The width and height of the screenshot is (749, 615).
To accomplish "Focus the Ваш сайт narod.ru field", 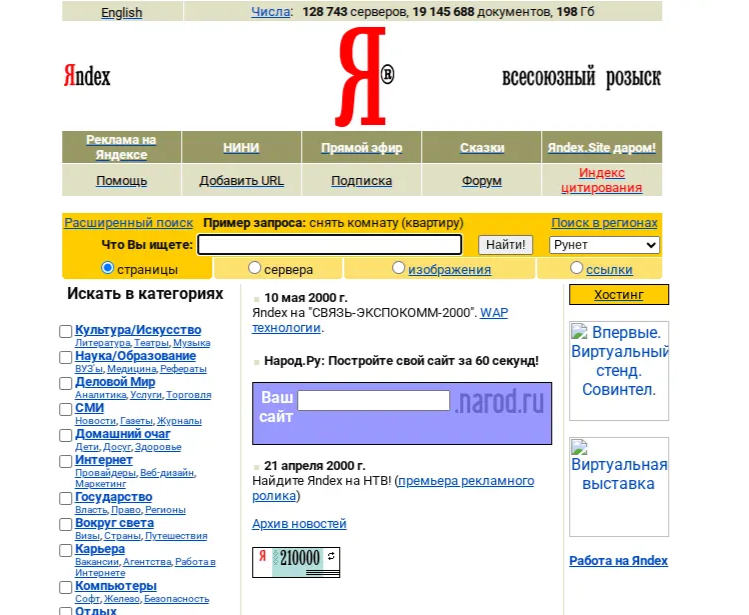I will click(x=374, y=400).
